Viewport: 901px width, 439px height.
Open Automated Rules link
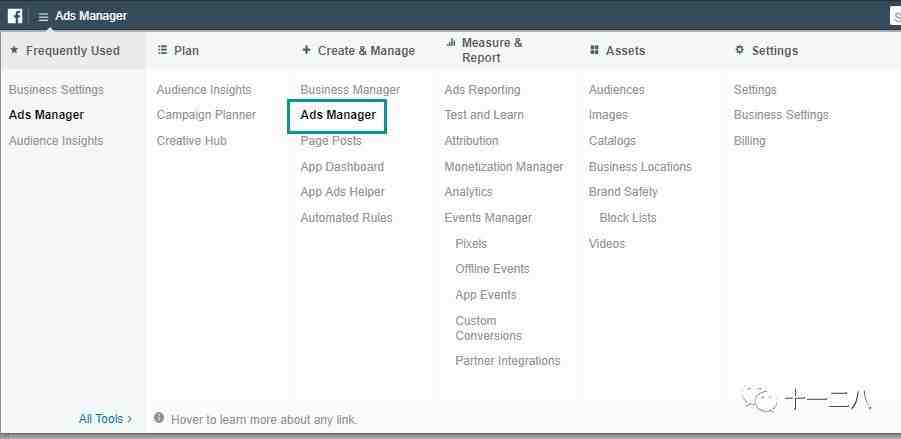(x=346, y=218)
